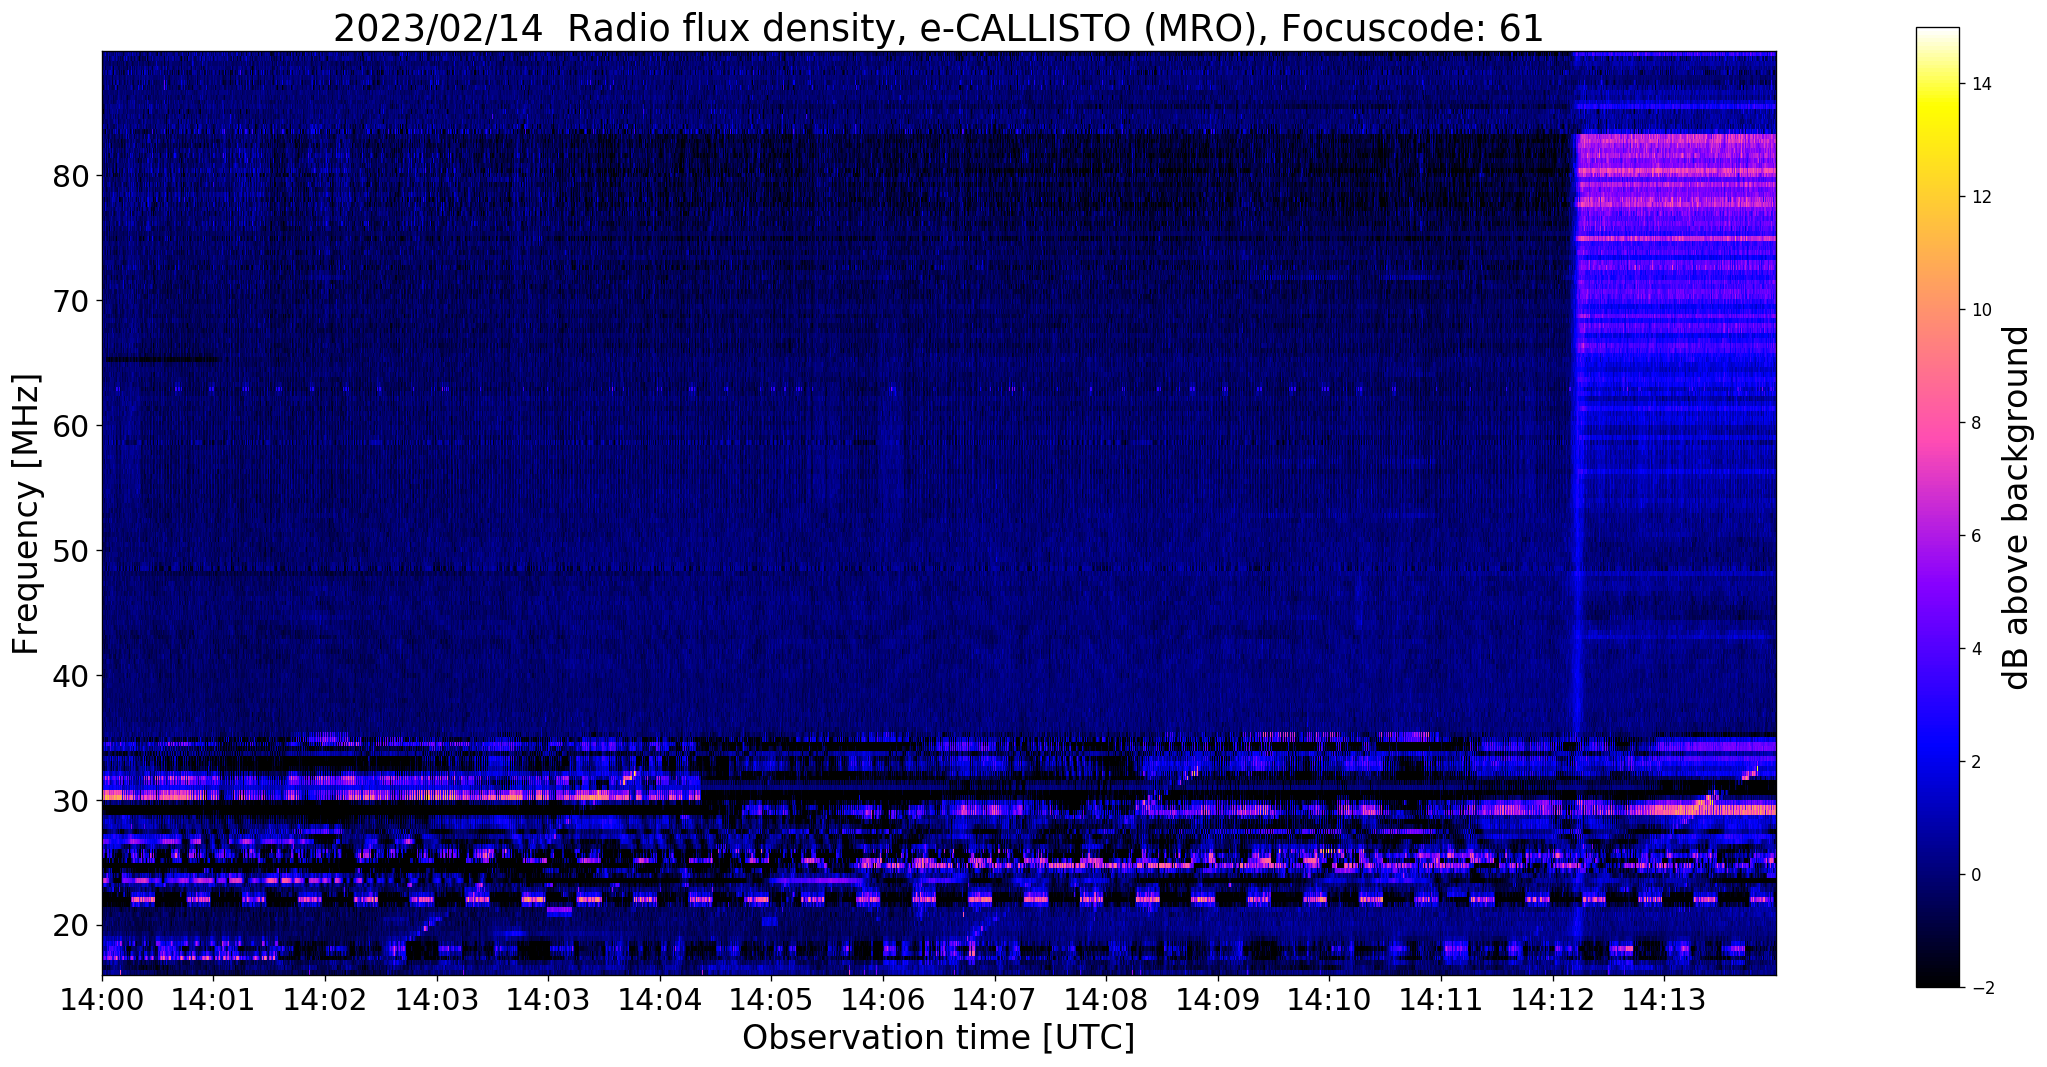Click the 14:01 time tick label
Screen dimensions: 2047x1067
click(213, 998)
